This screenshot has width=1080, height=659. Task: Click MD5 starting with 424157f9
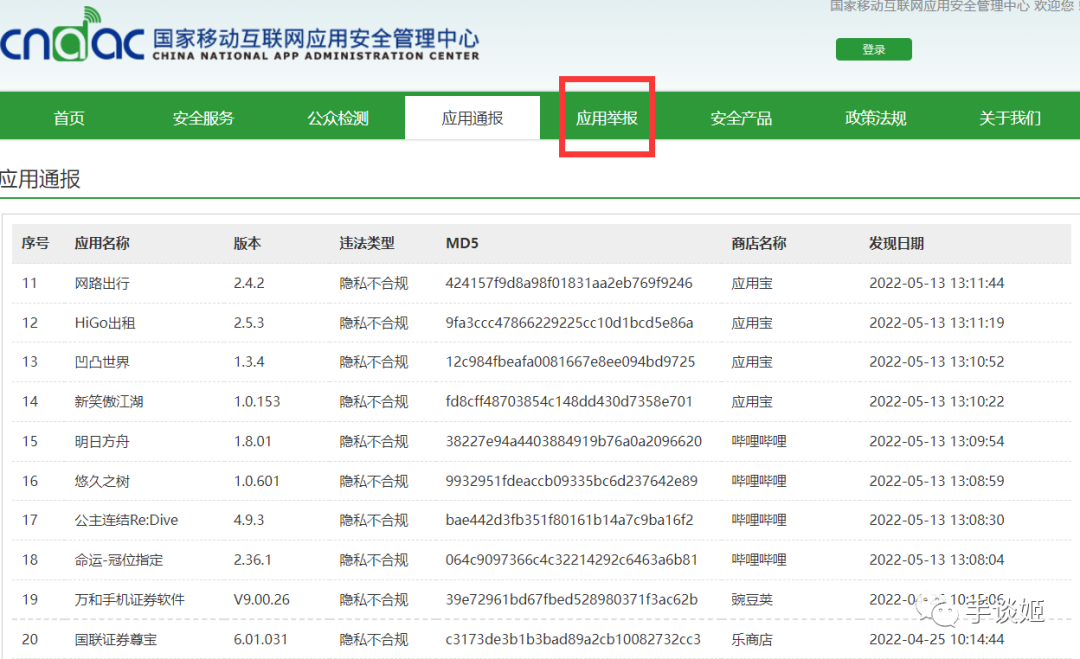pos(569,283)
